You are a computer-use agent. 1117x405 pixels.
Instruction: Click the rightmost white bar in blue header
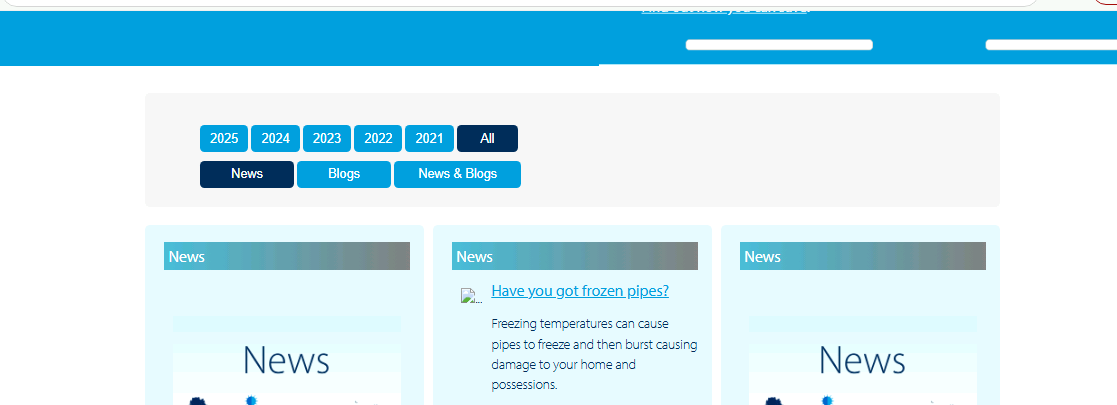click(1050, 45)
